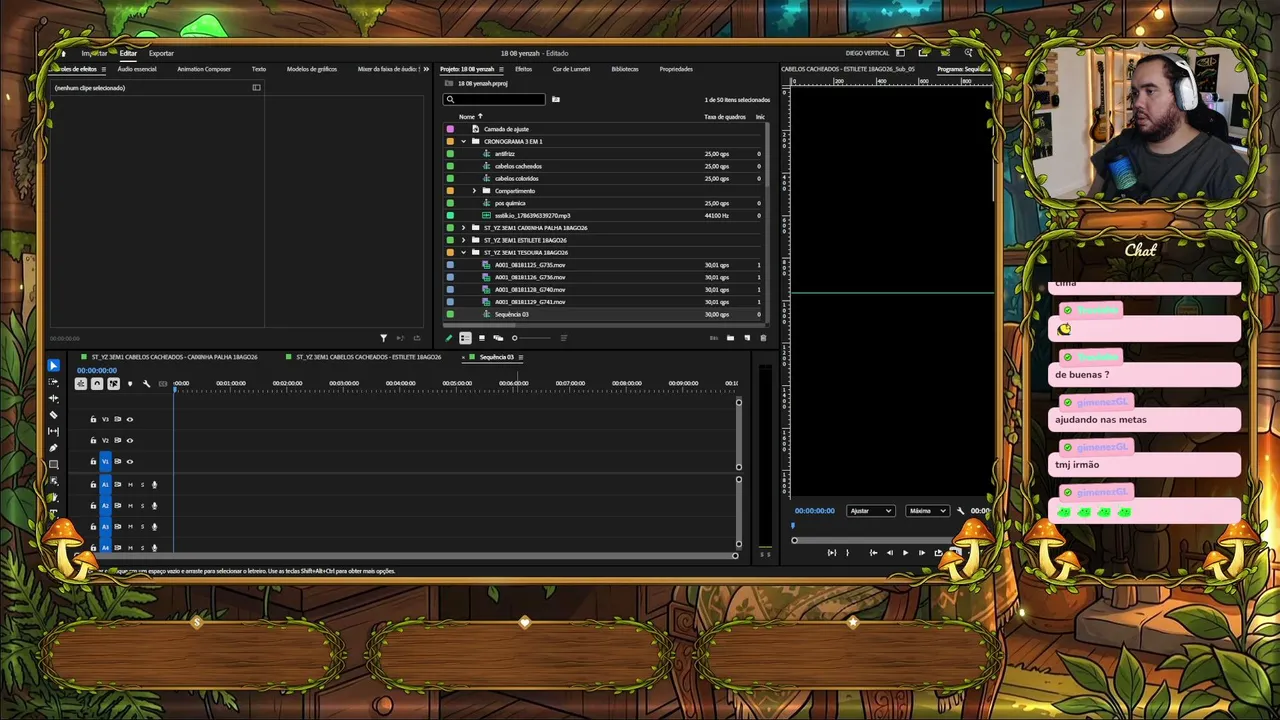
Task: Open Ajustar zoom level dropdown
Action: click(x=870, y=511)
